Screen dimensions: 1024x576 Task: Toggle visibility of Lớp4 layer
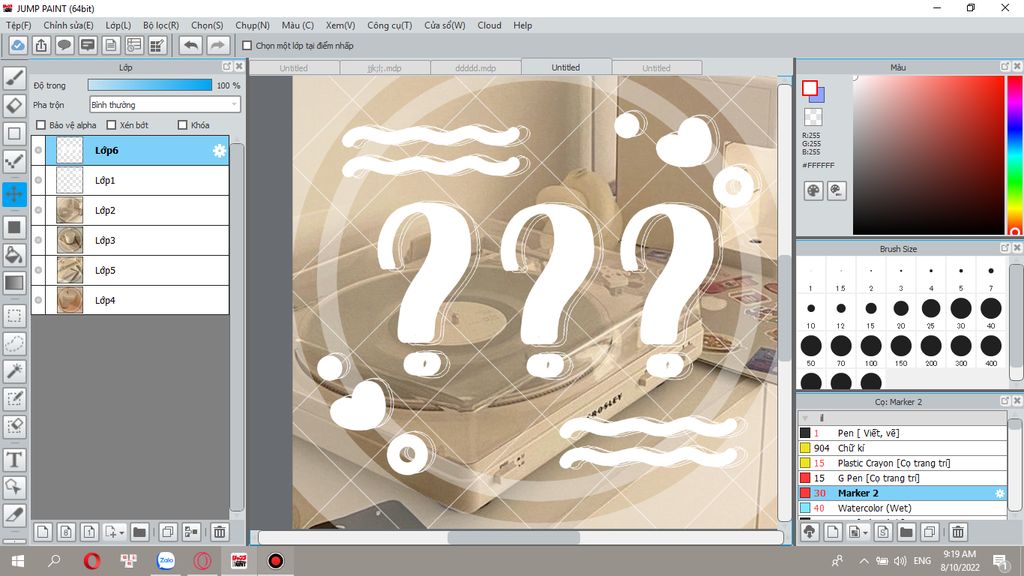point(39,300)
